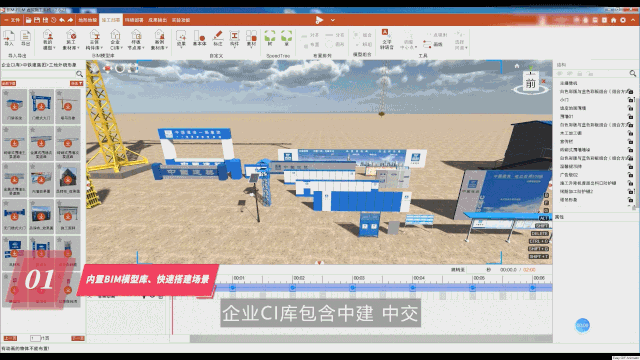This screenshot has width=640, height=360.
Task: Click the 导入 import icon
Action: (x=9, y=38)
